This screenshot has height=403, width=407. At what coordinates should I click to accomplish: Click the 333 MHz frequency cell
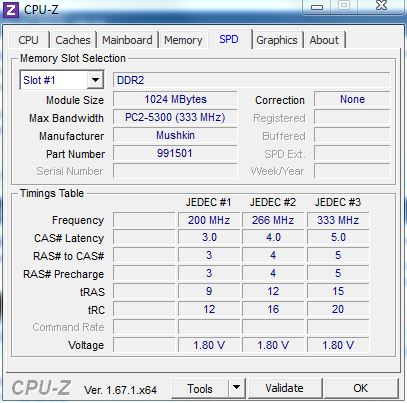pos(338,220)
